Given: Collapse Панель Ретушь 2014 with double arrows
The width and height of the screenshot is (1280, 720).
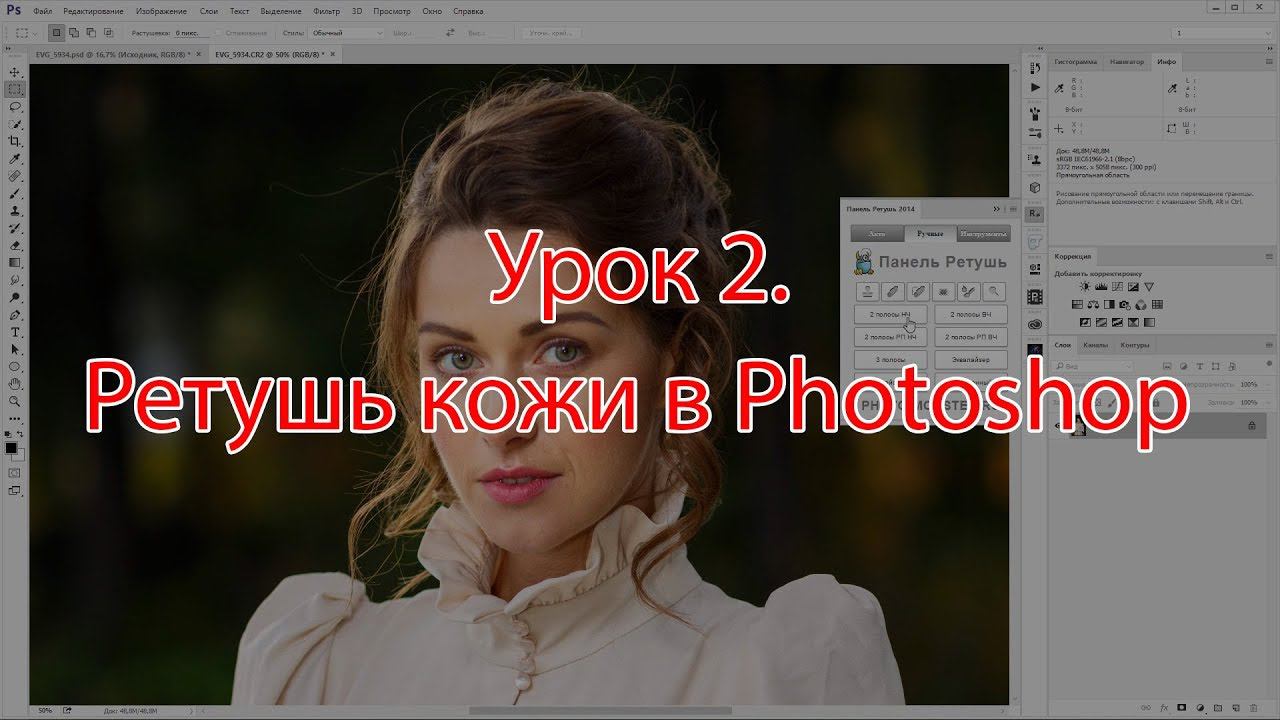Looking at the screenshot, I should [996, 209].
